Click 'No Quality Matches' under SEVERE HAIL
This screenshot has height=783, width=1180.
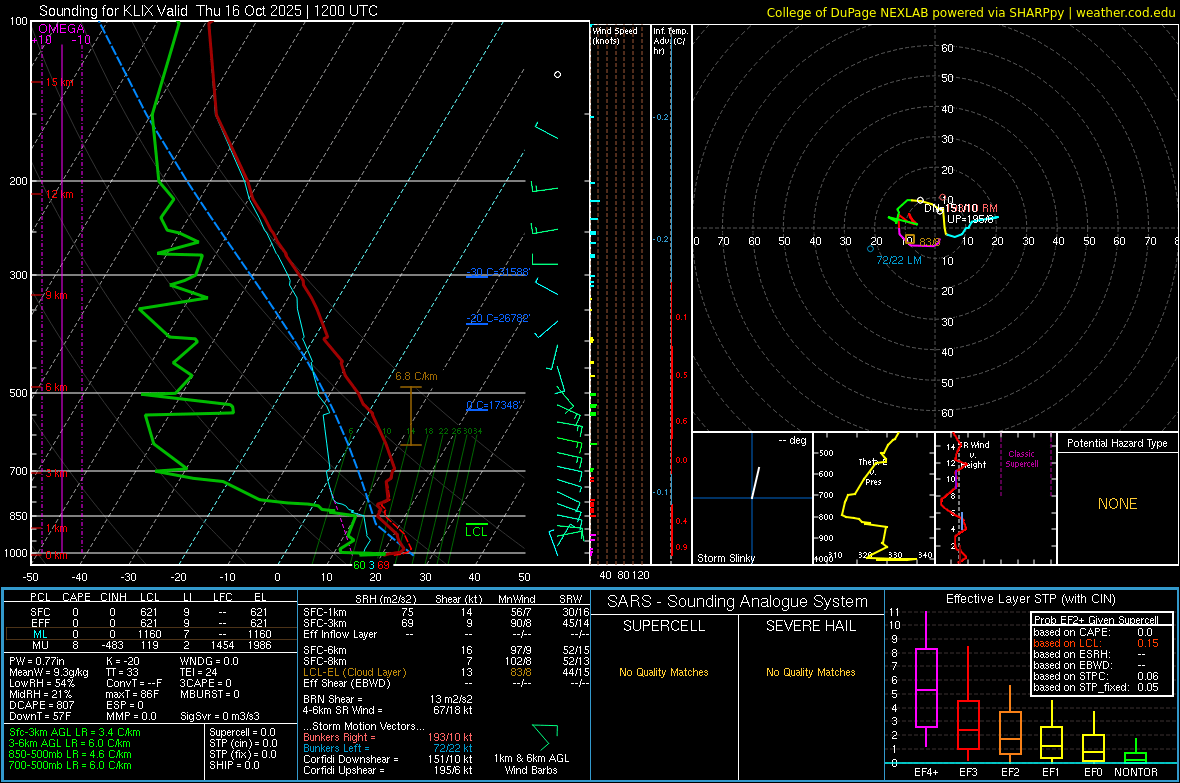click(x=810, y=672)
